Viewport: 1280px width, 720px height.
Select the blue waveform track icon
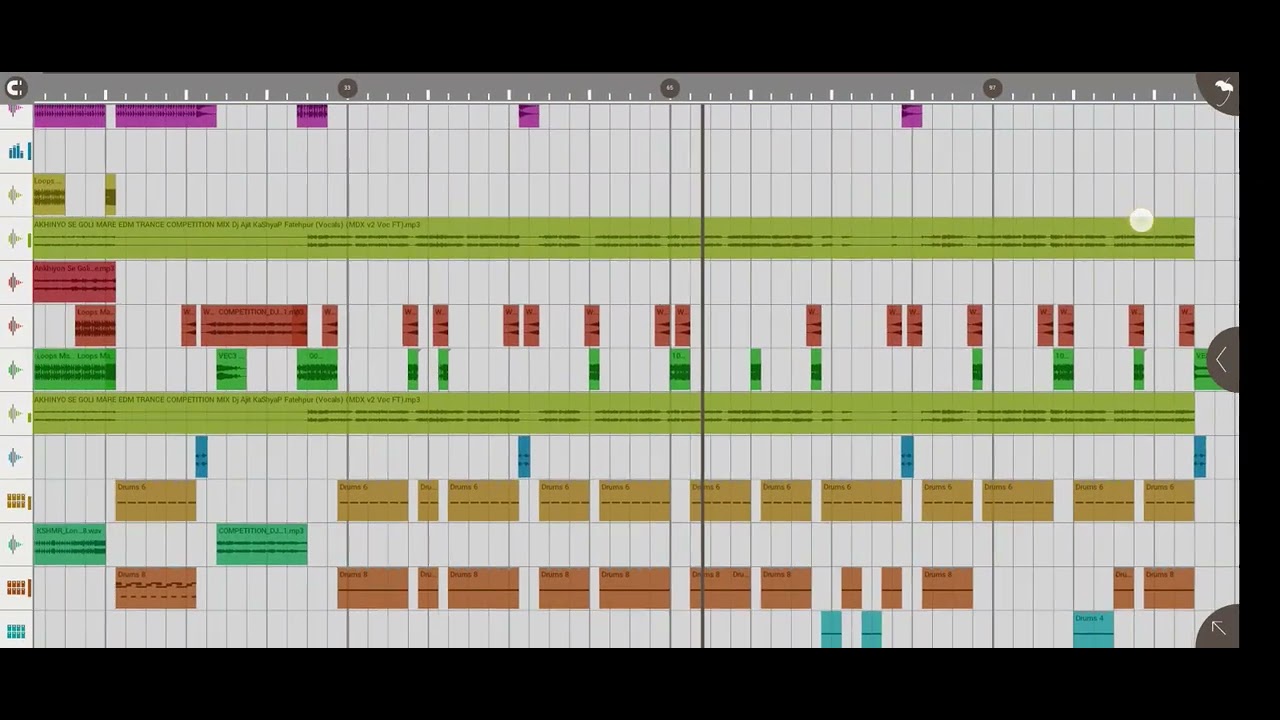click(x=15, y=457)
